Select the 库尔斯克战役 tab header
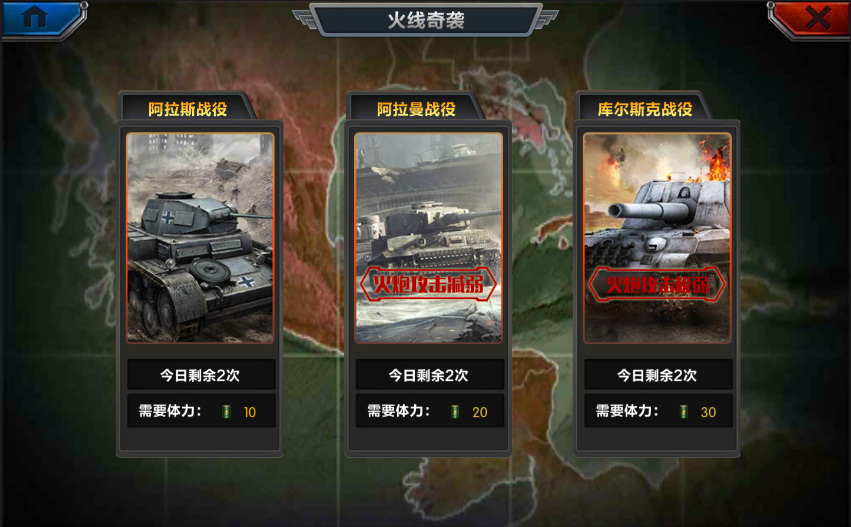 [645, 109]
